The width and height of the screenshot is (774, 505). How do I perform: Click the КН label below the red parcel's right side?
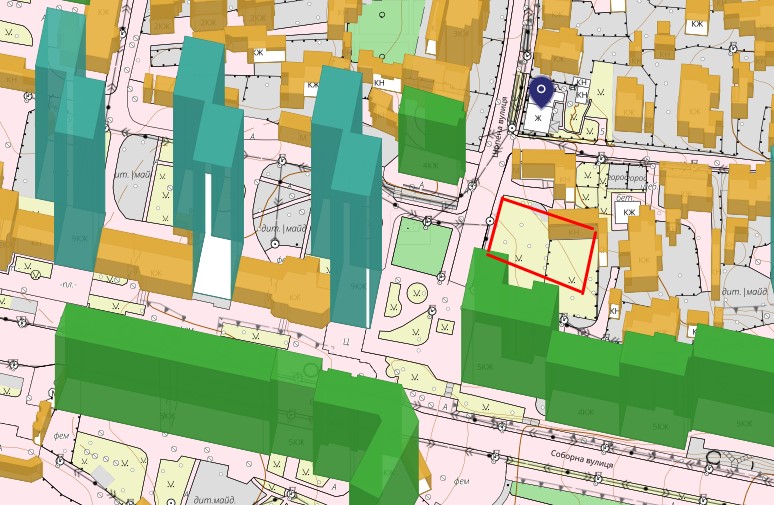click(x=614, y=311)
